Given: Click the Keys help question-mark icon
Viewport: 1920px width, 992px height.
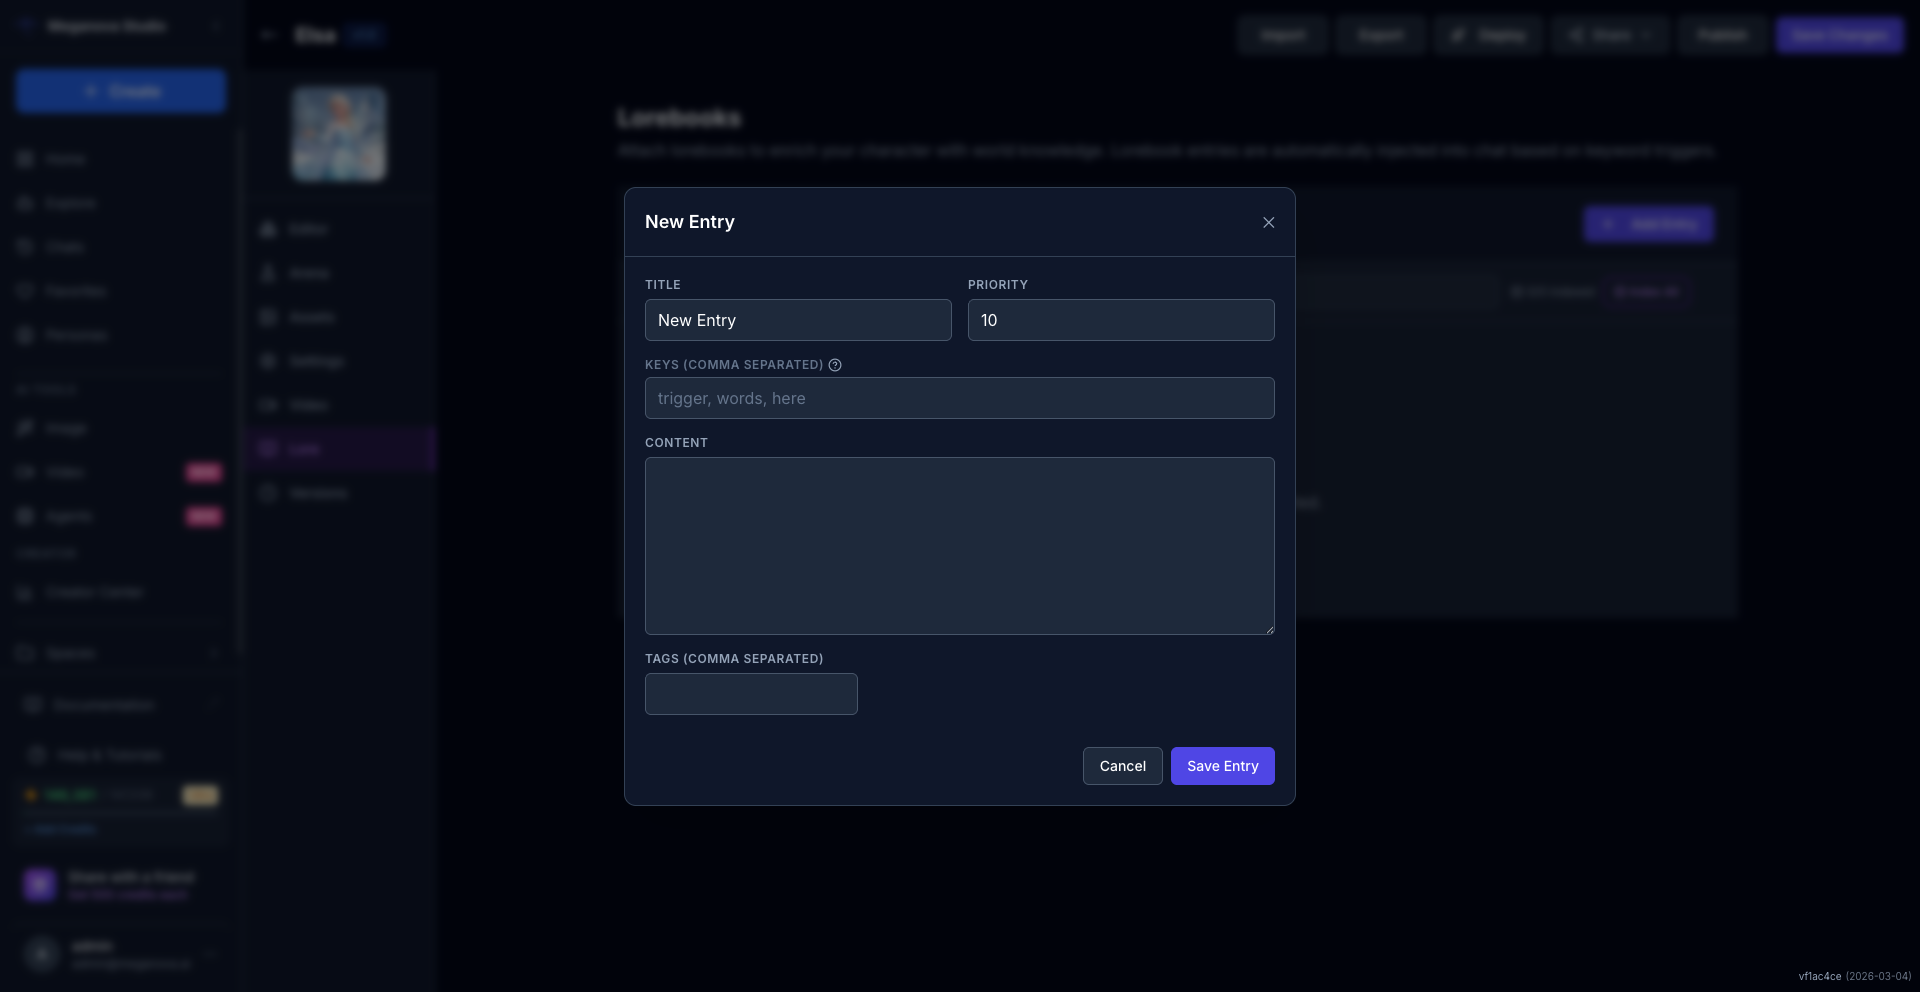Looking at the screenshot, I should pos(835,365).
